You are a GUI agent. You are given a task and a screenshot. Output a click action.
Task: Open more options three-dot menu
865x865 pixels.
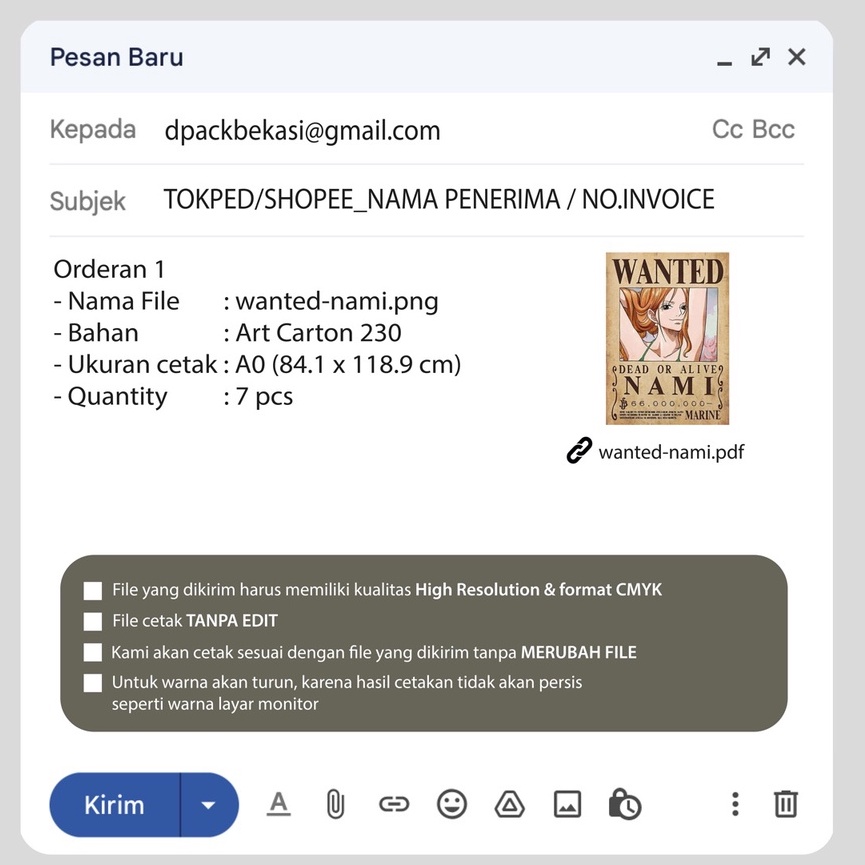pyautogui.click(x=735, y=804)
